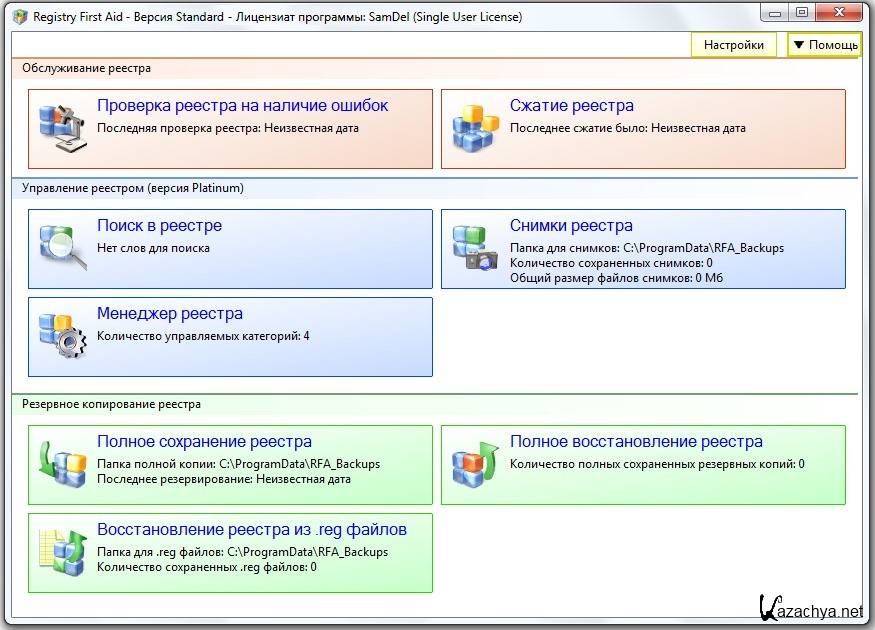Viewport: 875px width, 630px height.
Task: Click the registry error check icon
Action: [62, 128]
